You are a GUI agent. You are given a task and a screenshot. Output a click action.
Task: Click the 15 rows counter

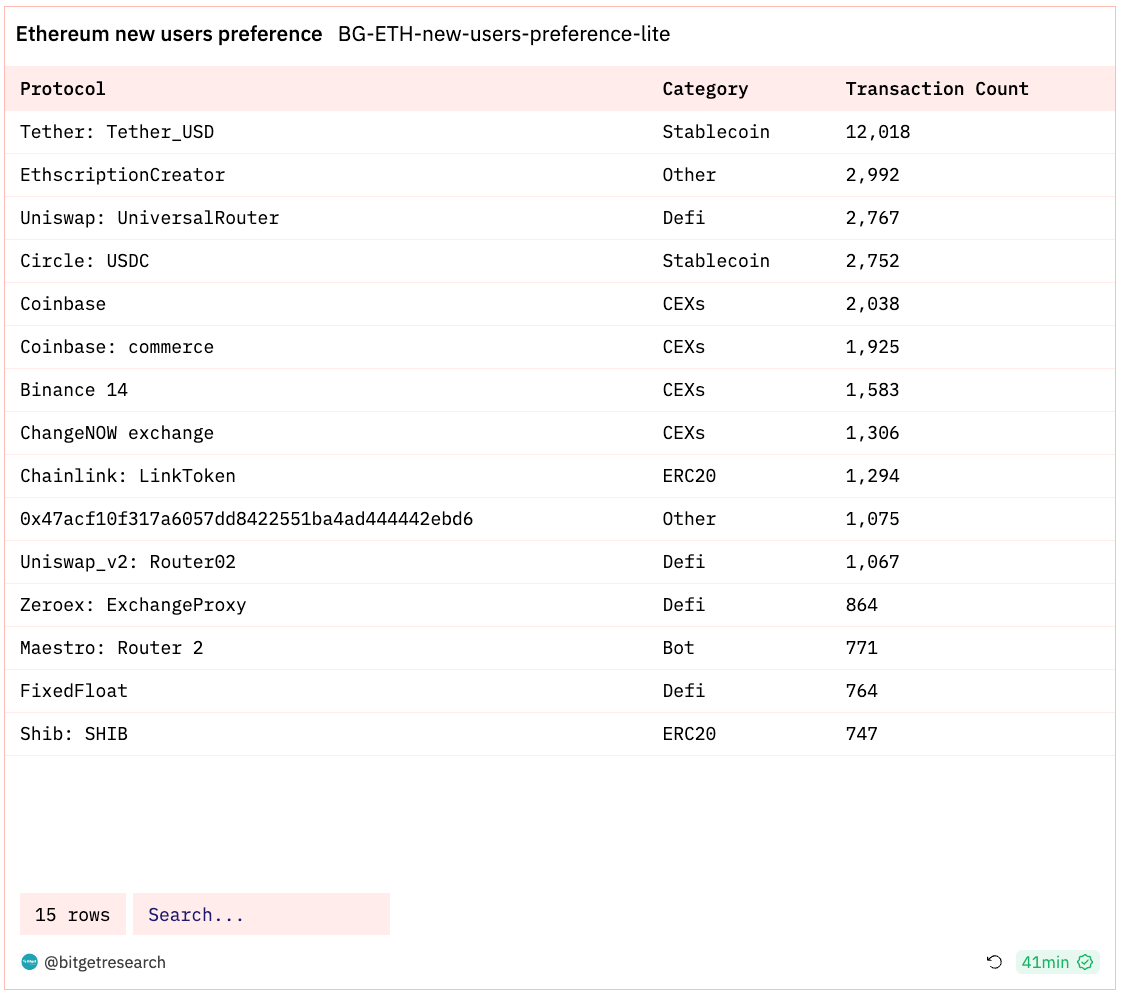73,915
